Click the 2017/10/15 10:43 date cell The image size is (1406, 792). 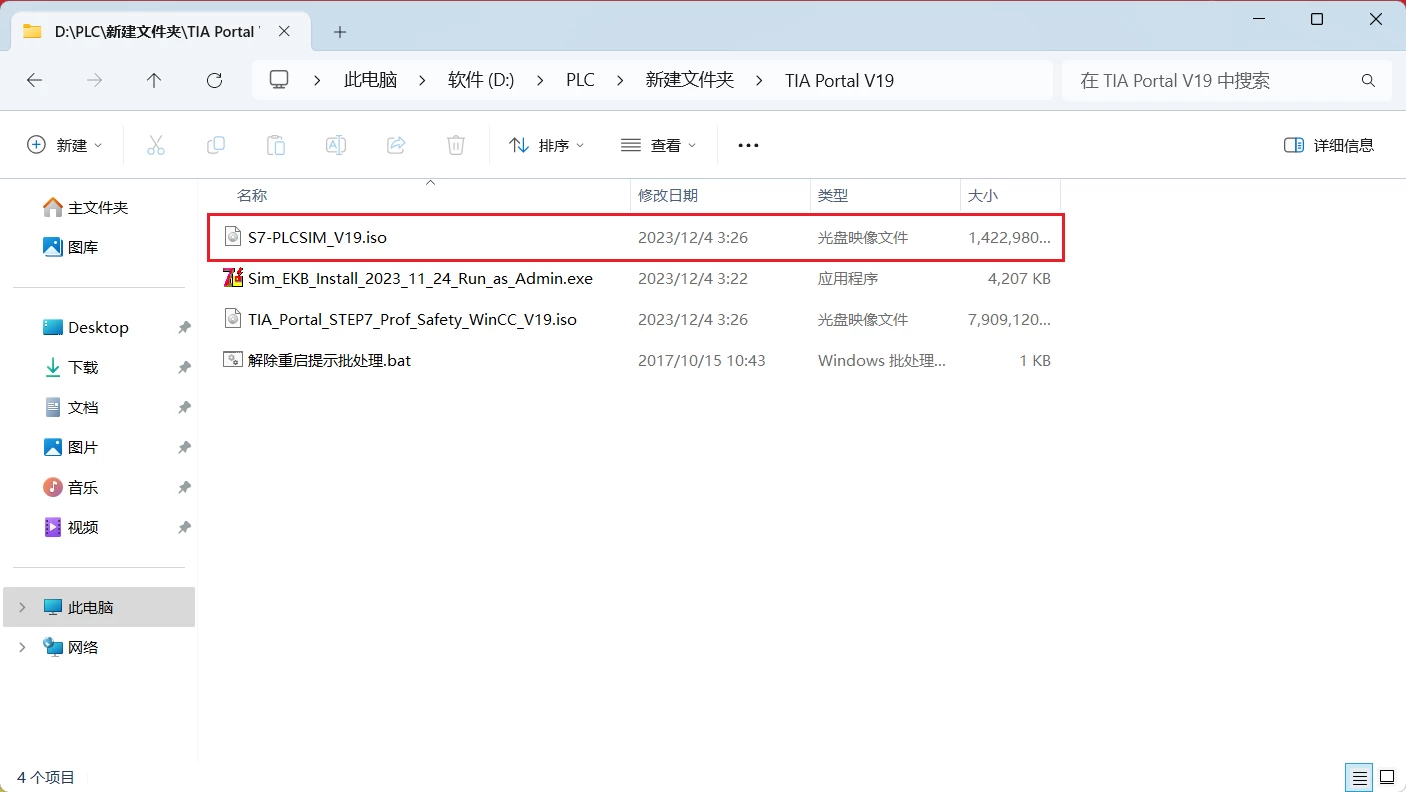point(701,360)
